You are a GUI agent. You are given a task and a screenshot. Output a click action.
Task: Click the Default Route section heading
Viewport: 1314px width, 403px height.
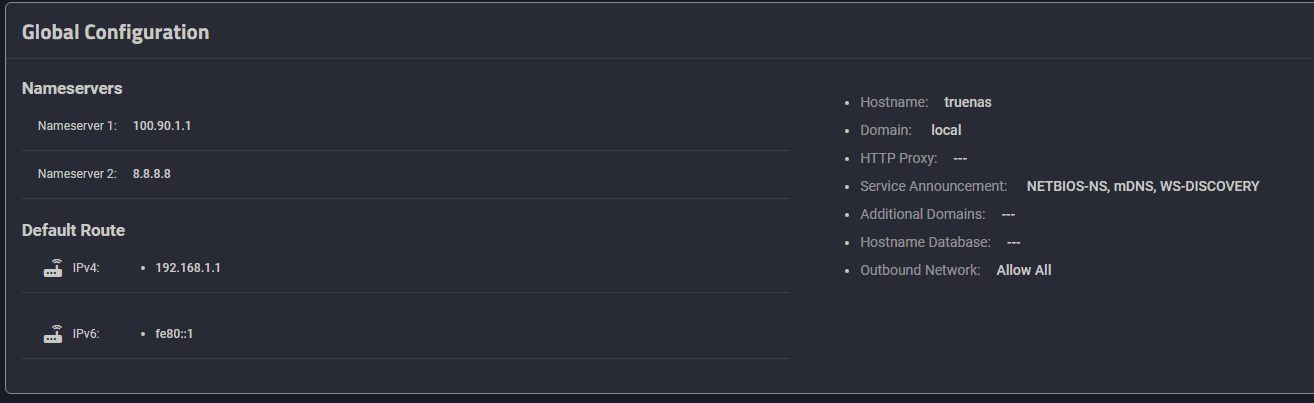point(73,230)
